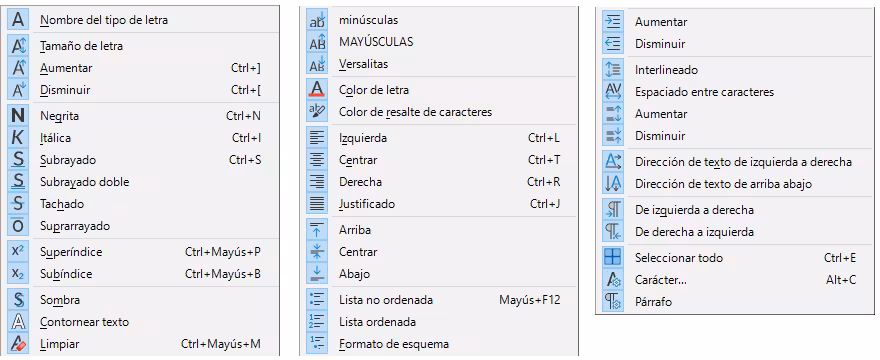Click the Itálica K icon
Screen dimensions: 880x360
click(19, 138)
